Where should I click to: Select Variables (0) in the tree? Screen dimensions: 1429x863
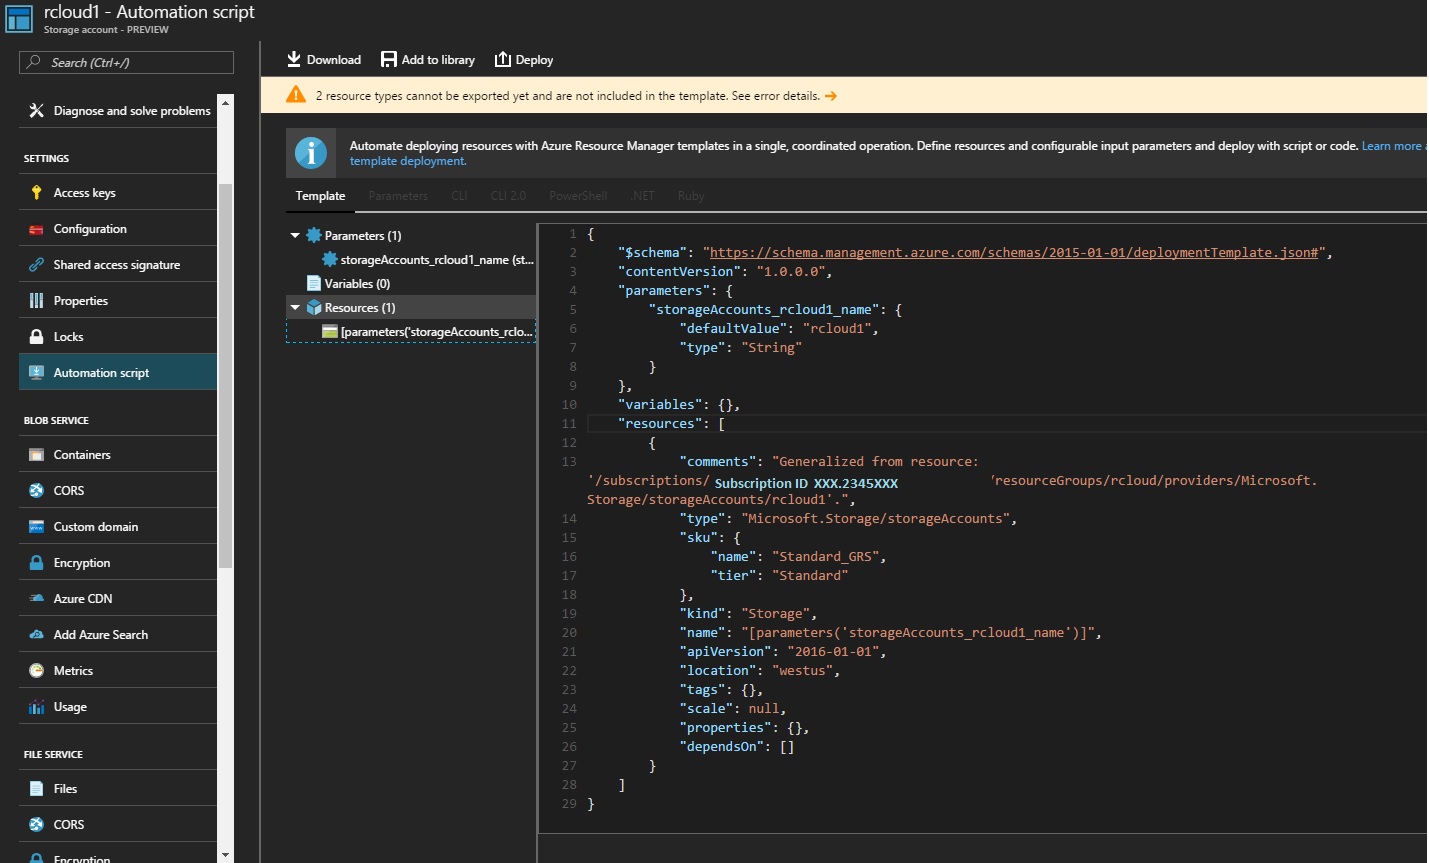pos(356,283)
